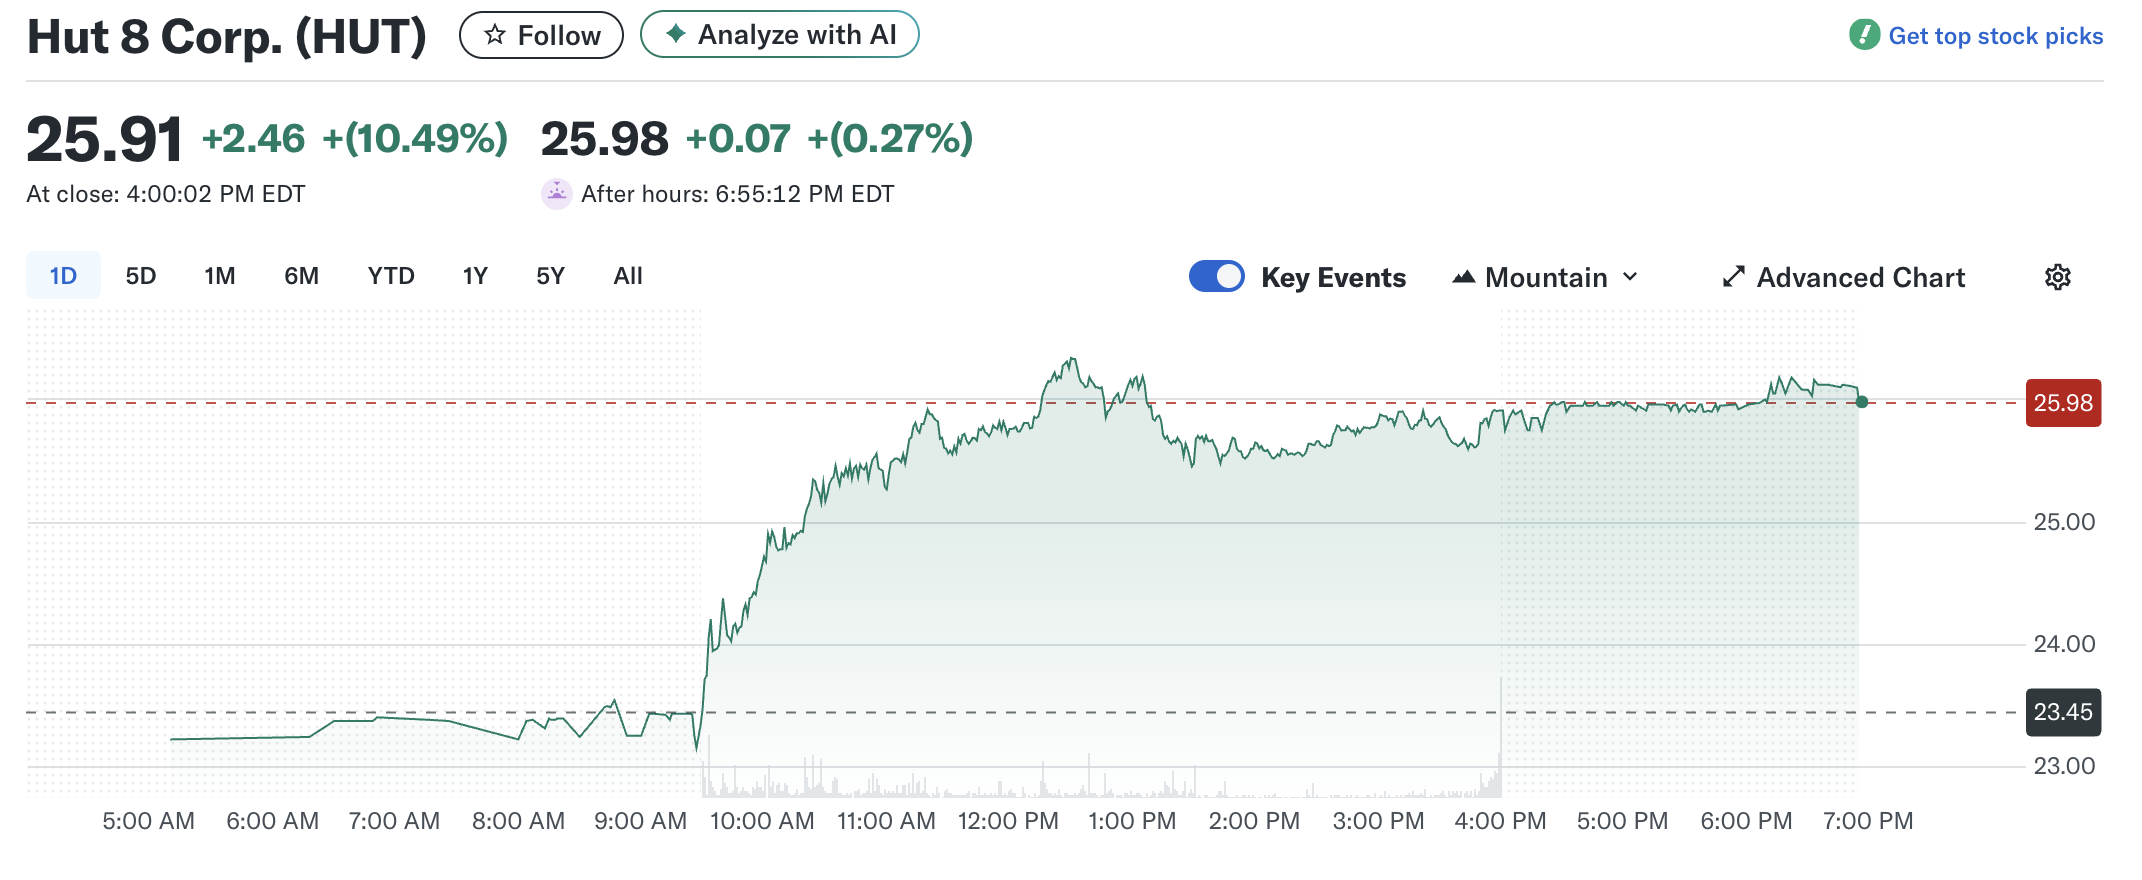The image size is (2142, 880).
Task: Click the star icon in Follow button
Action: coord(494,35)
